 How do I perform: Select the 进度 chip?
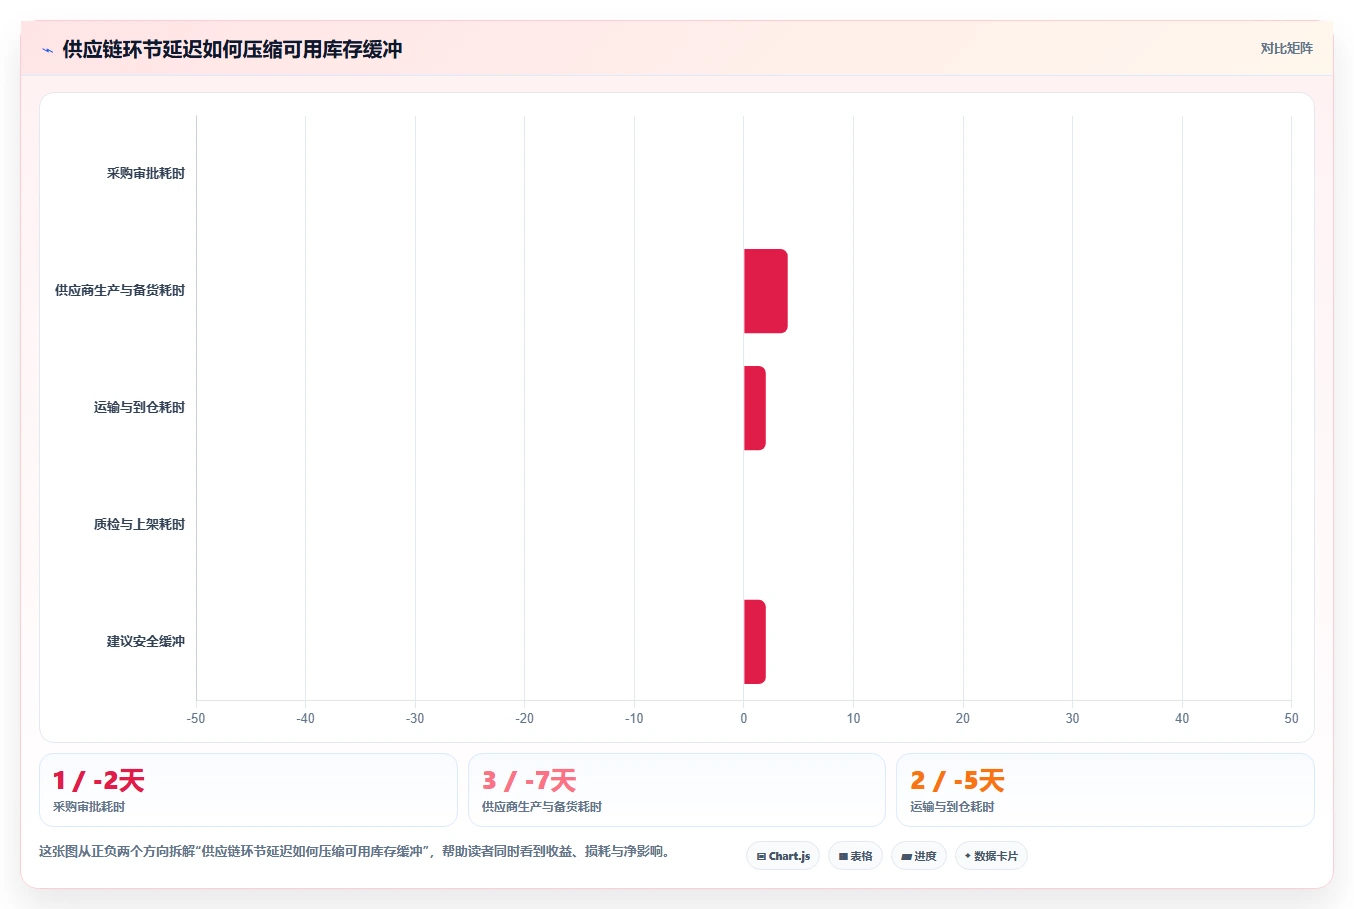(919, 856)
